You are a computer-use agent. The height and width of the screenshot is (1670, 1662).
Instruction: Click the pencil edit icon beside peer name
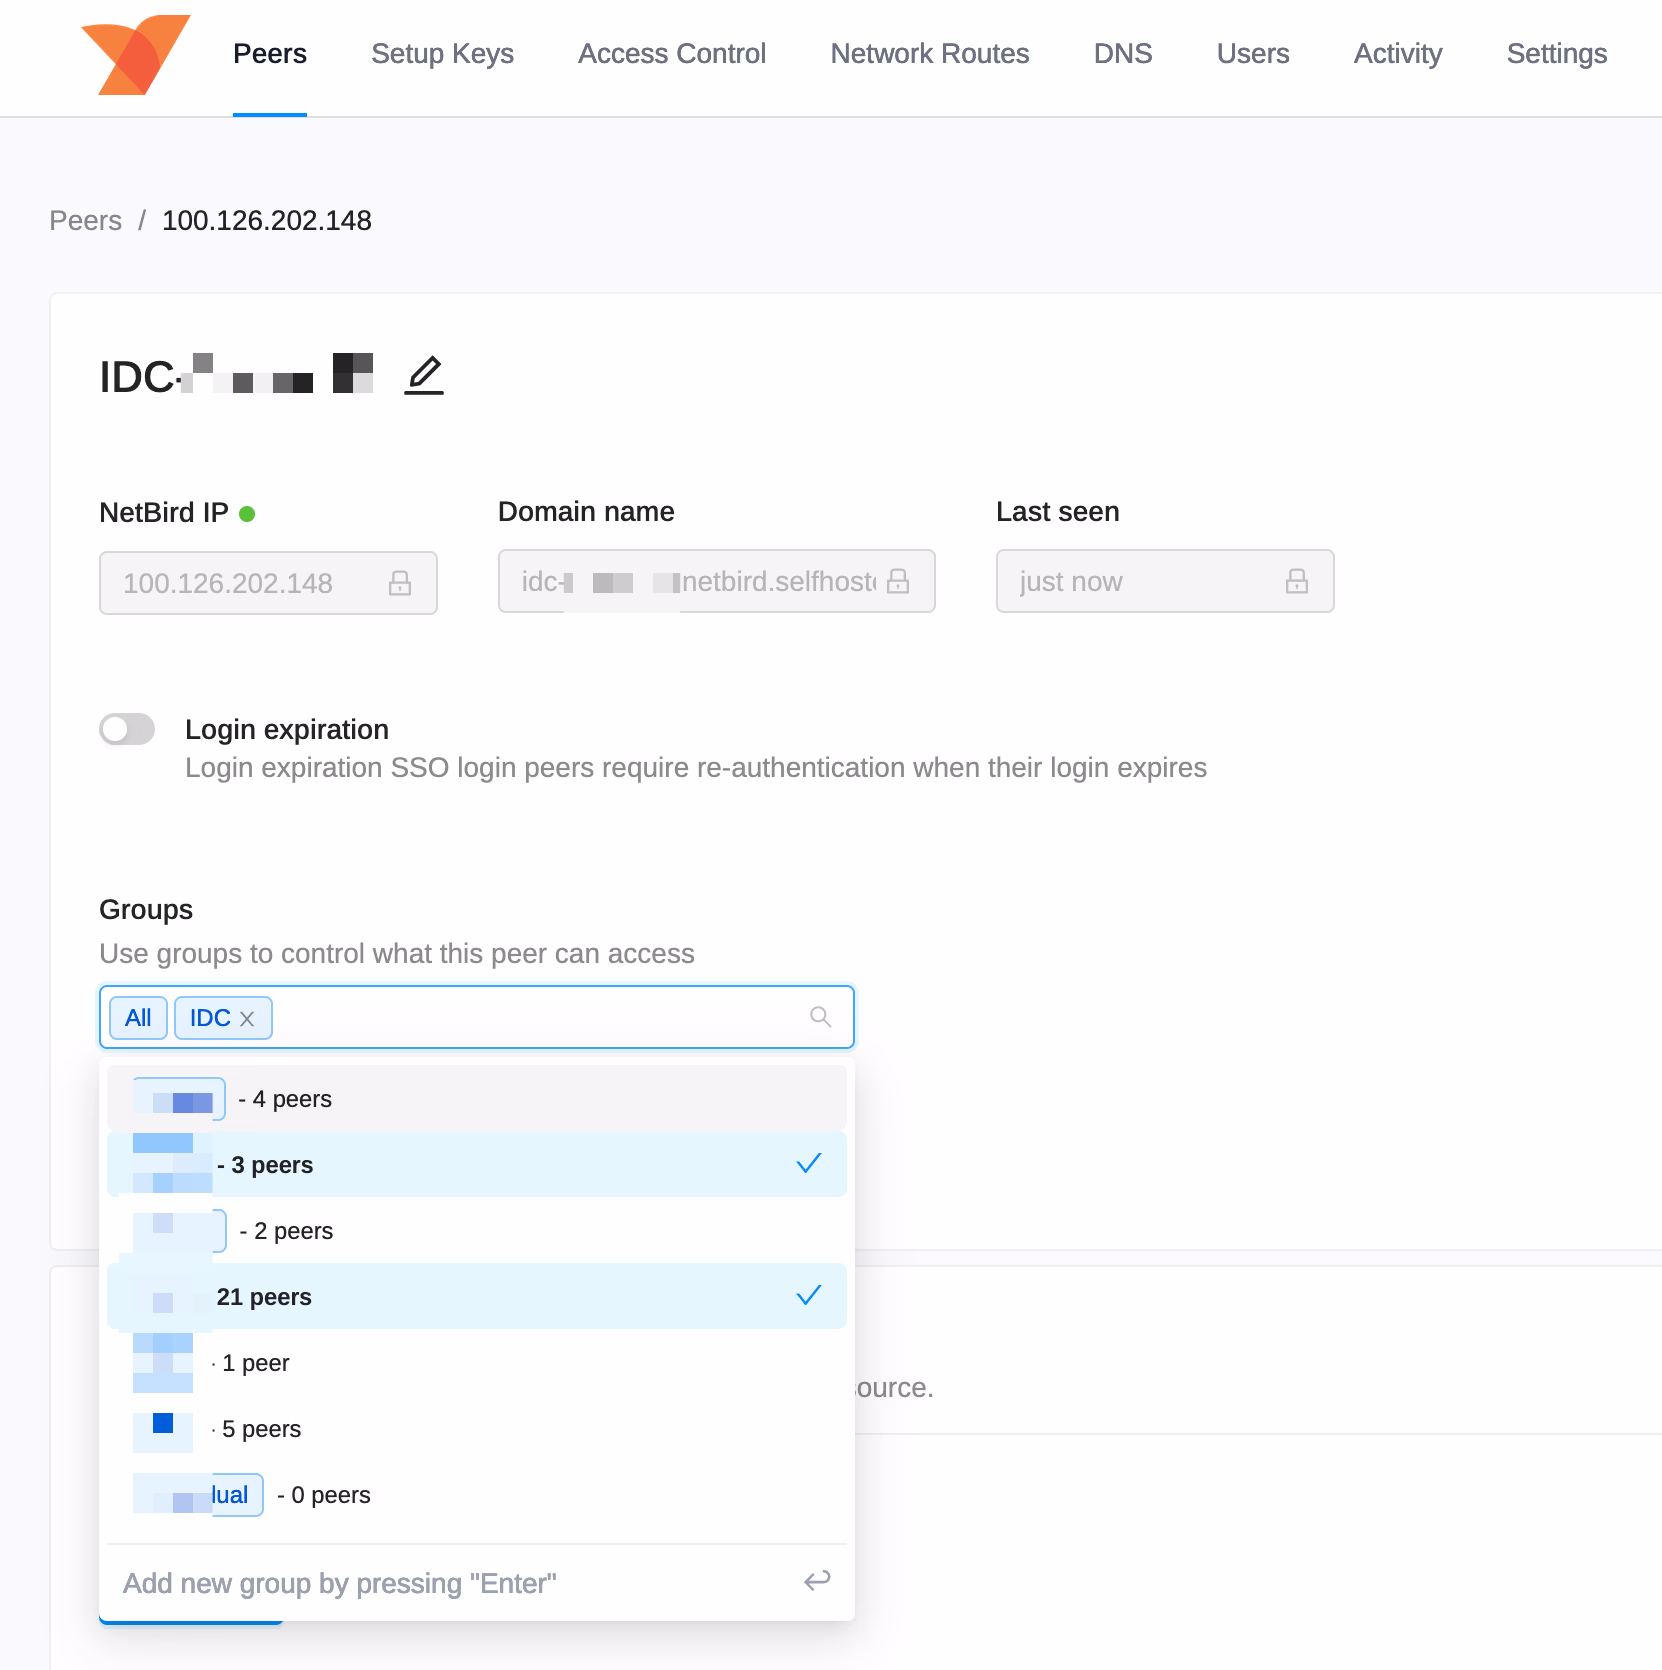click(x=424, y=375)
